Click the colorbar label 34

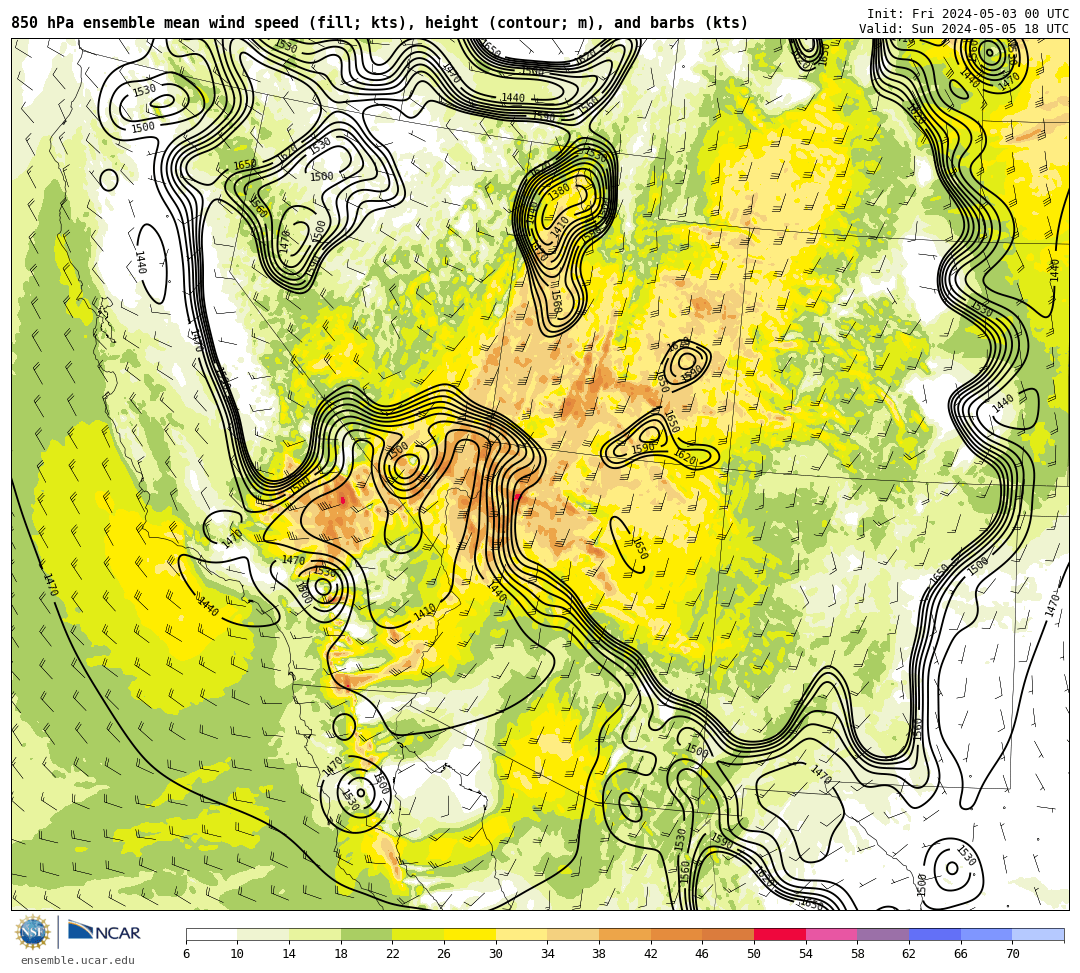(x=548, y=954)
